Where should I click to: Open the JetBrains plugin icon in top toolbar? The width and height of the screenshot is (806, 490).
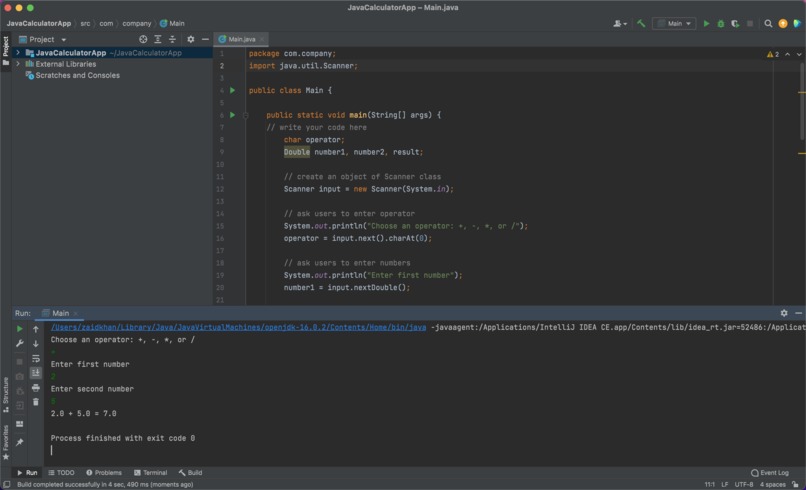tap(797, 23)
